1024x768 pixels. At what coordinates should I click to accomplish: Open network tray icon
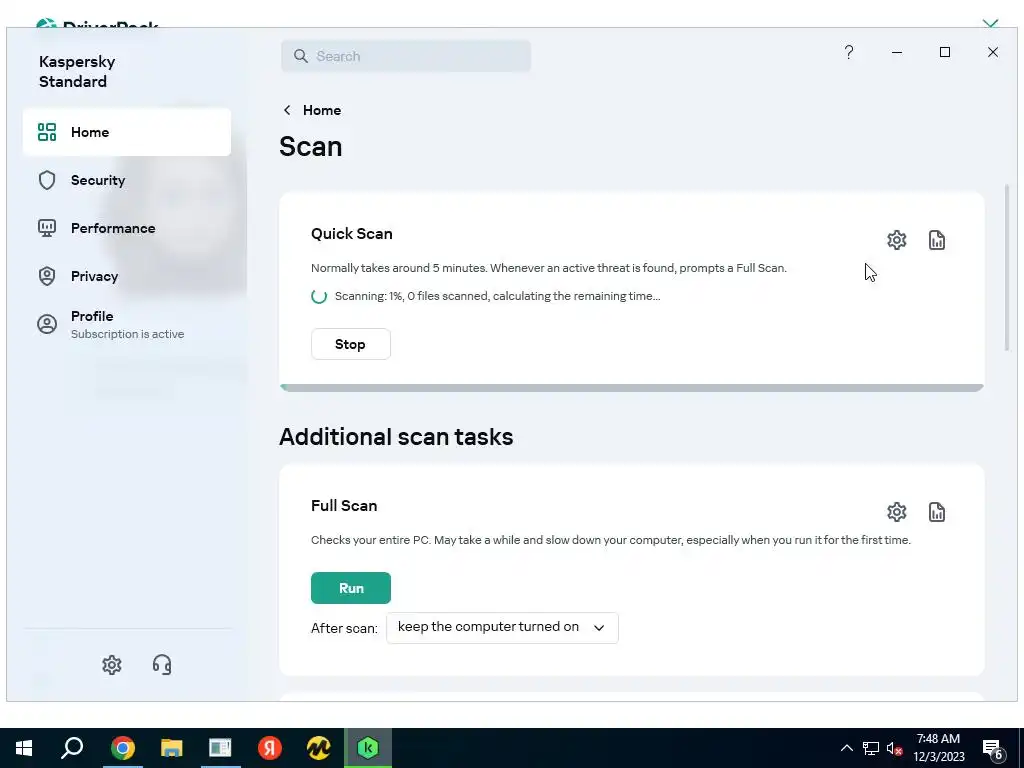point(871,748)
